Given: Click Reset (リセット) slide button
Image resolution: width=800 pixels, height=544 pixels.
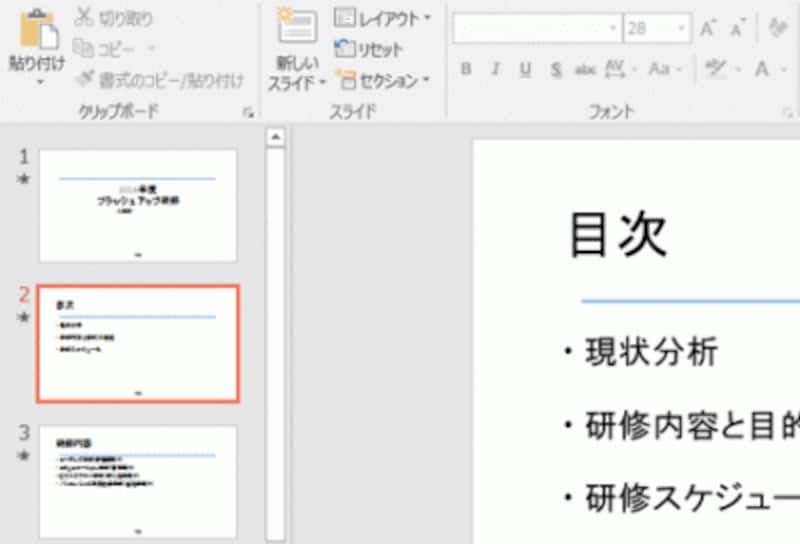Looking at the screenshot, I should click(x=368, y=50).
